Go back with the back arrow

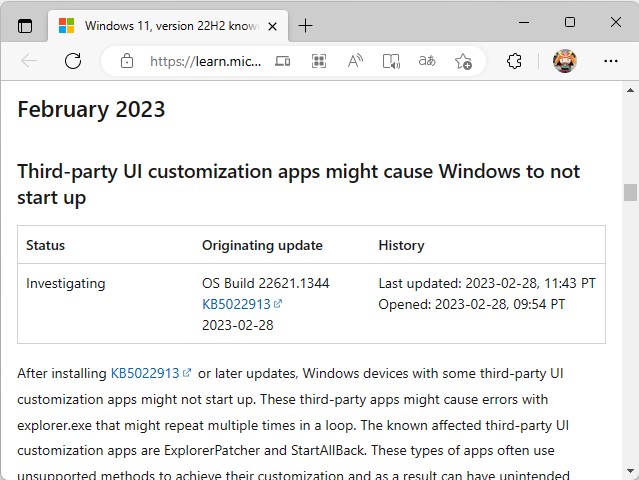pyautogui.click(x=29, y=61)
